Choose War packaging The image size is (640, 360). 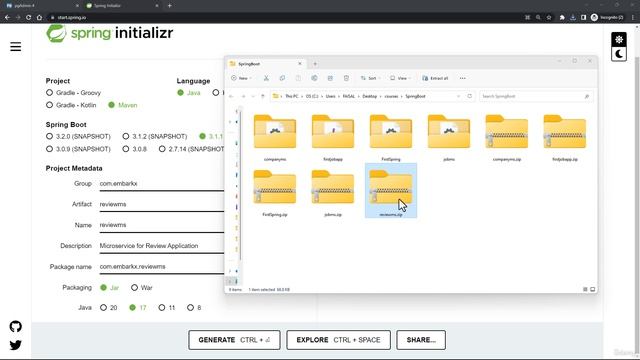click(142, 288)
